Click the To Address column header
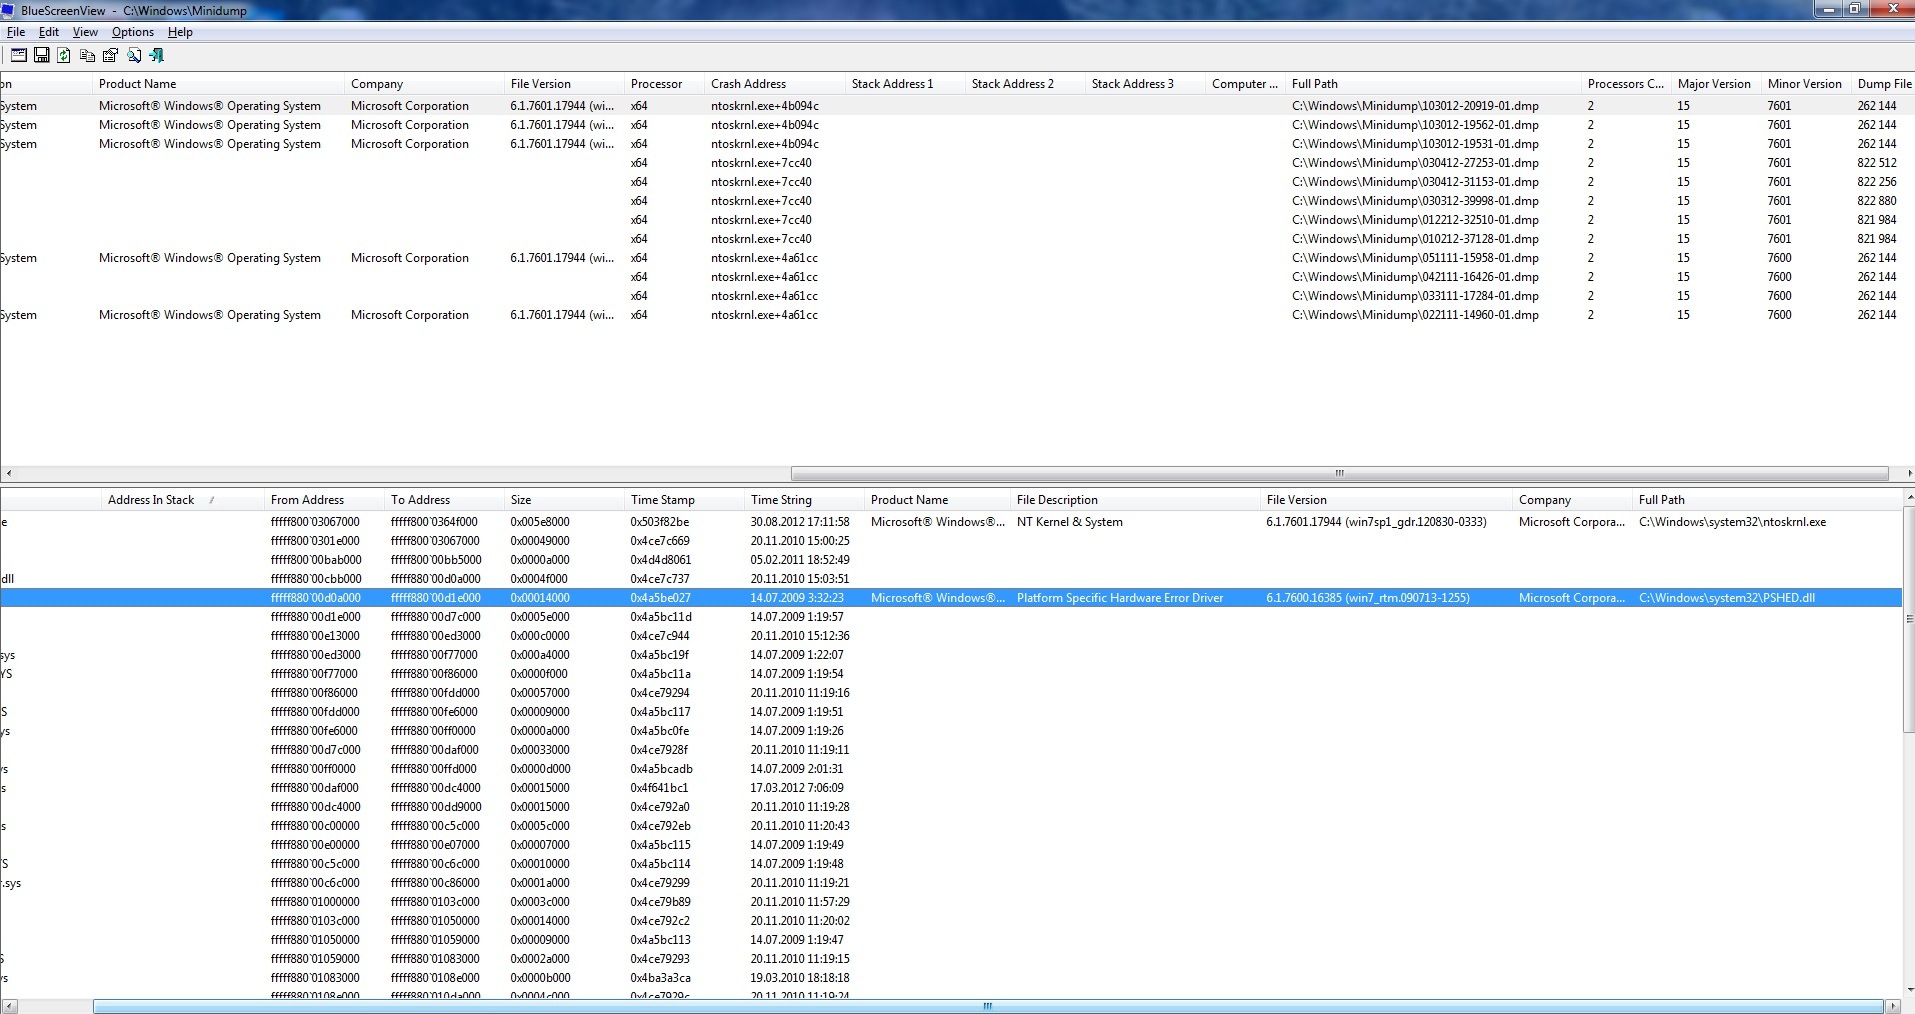The height and width of the screenshot is (1014, 1915). (444, 500)
